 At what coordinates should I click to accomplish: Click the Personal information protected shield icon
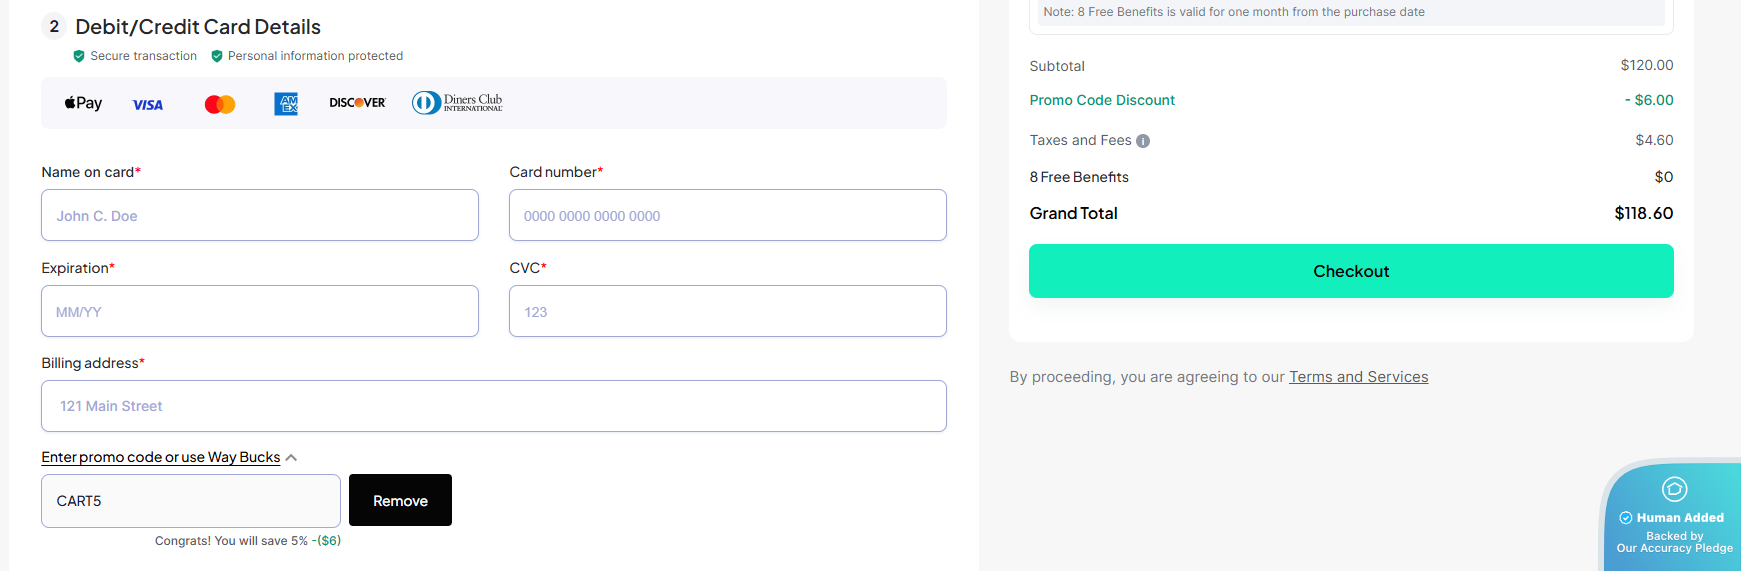217,56
